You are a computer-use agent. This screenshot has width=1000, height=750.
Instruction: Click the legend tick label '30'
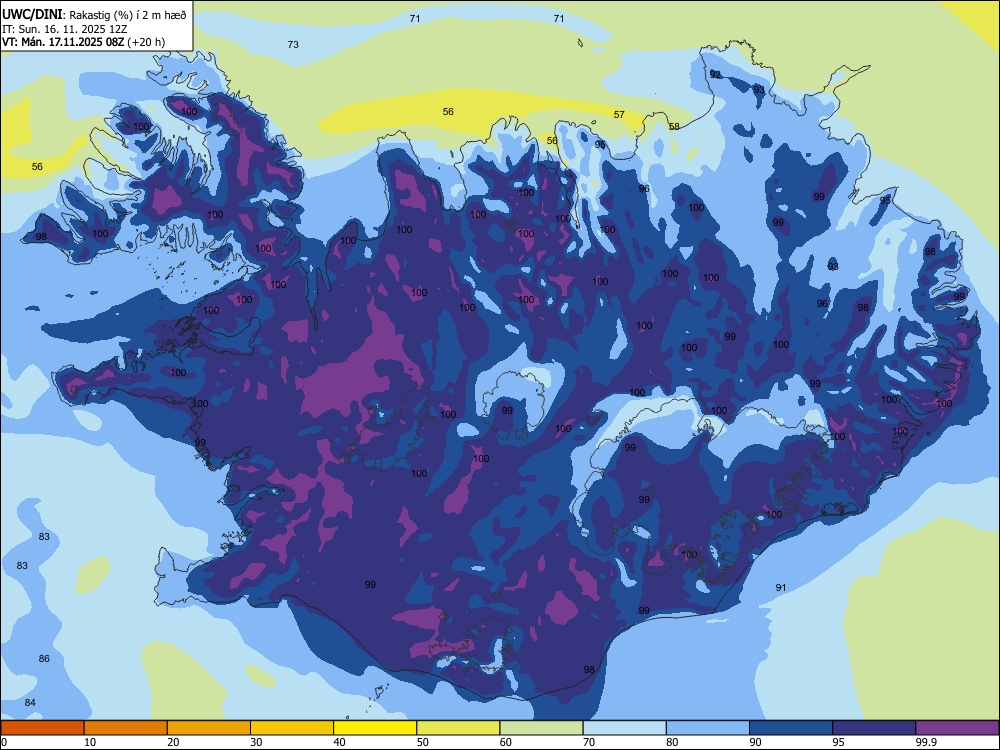(256, 742)
